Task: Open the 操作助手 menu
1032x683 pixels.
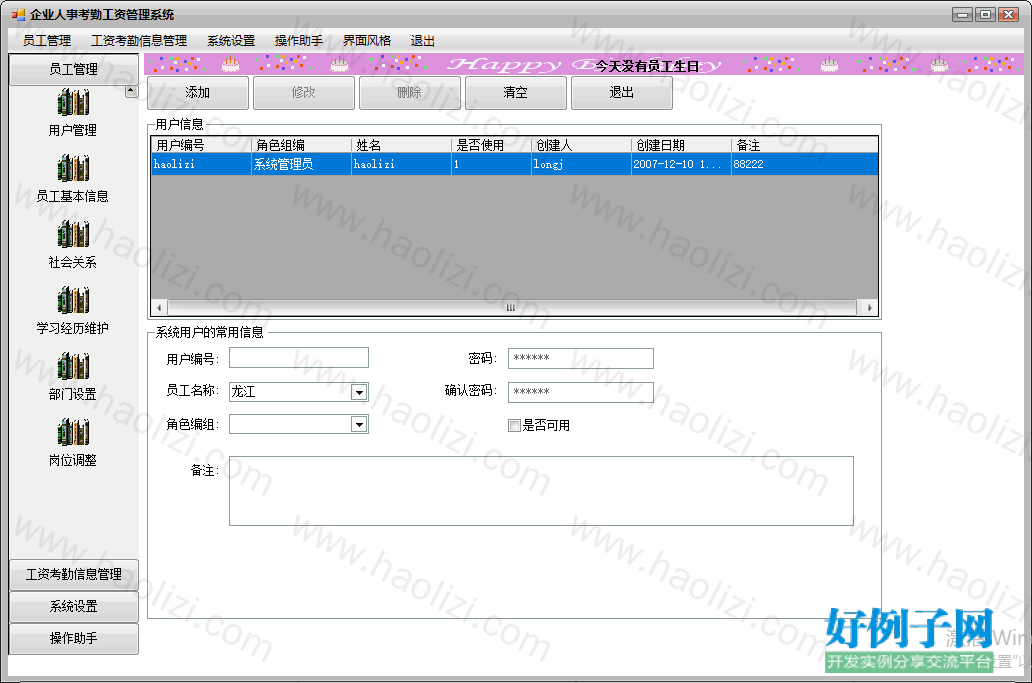Action: (x=299, y=41)
